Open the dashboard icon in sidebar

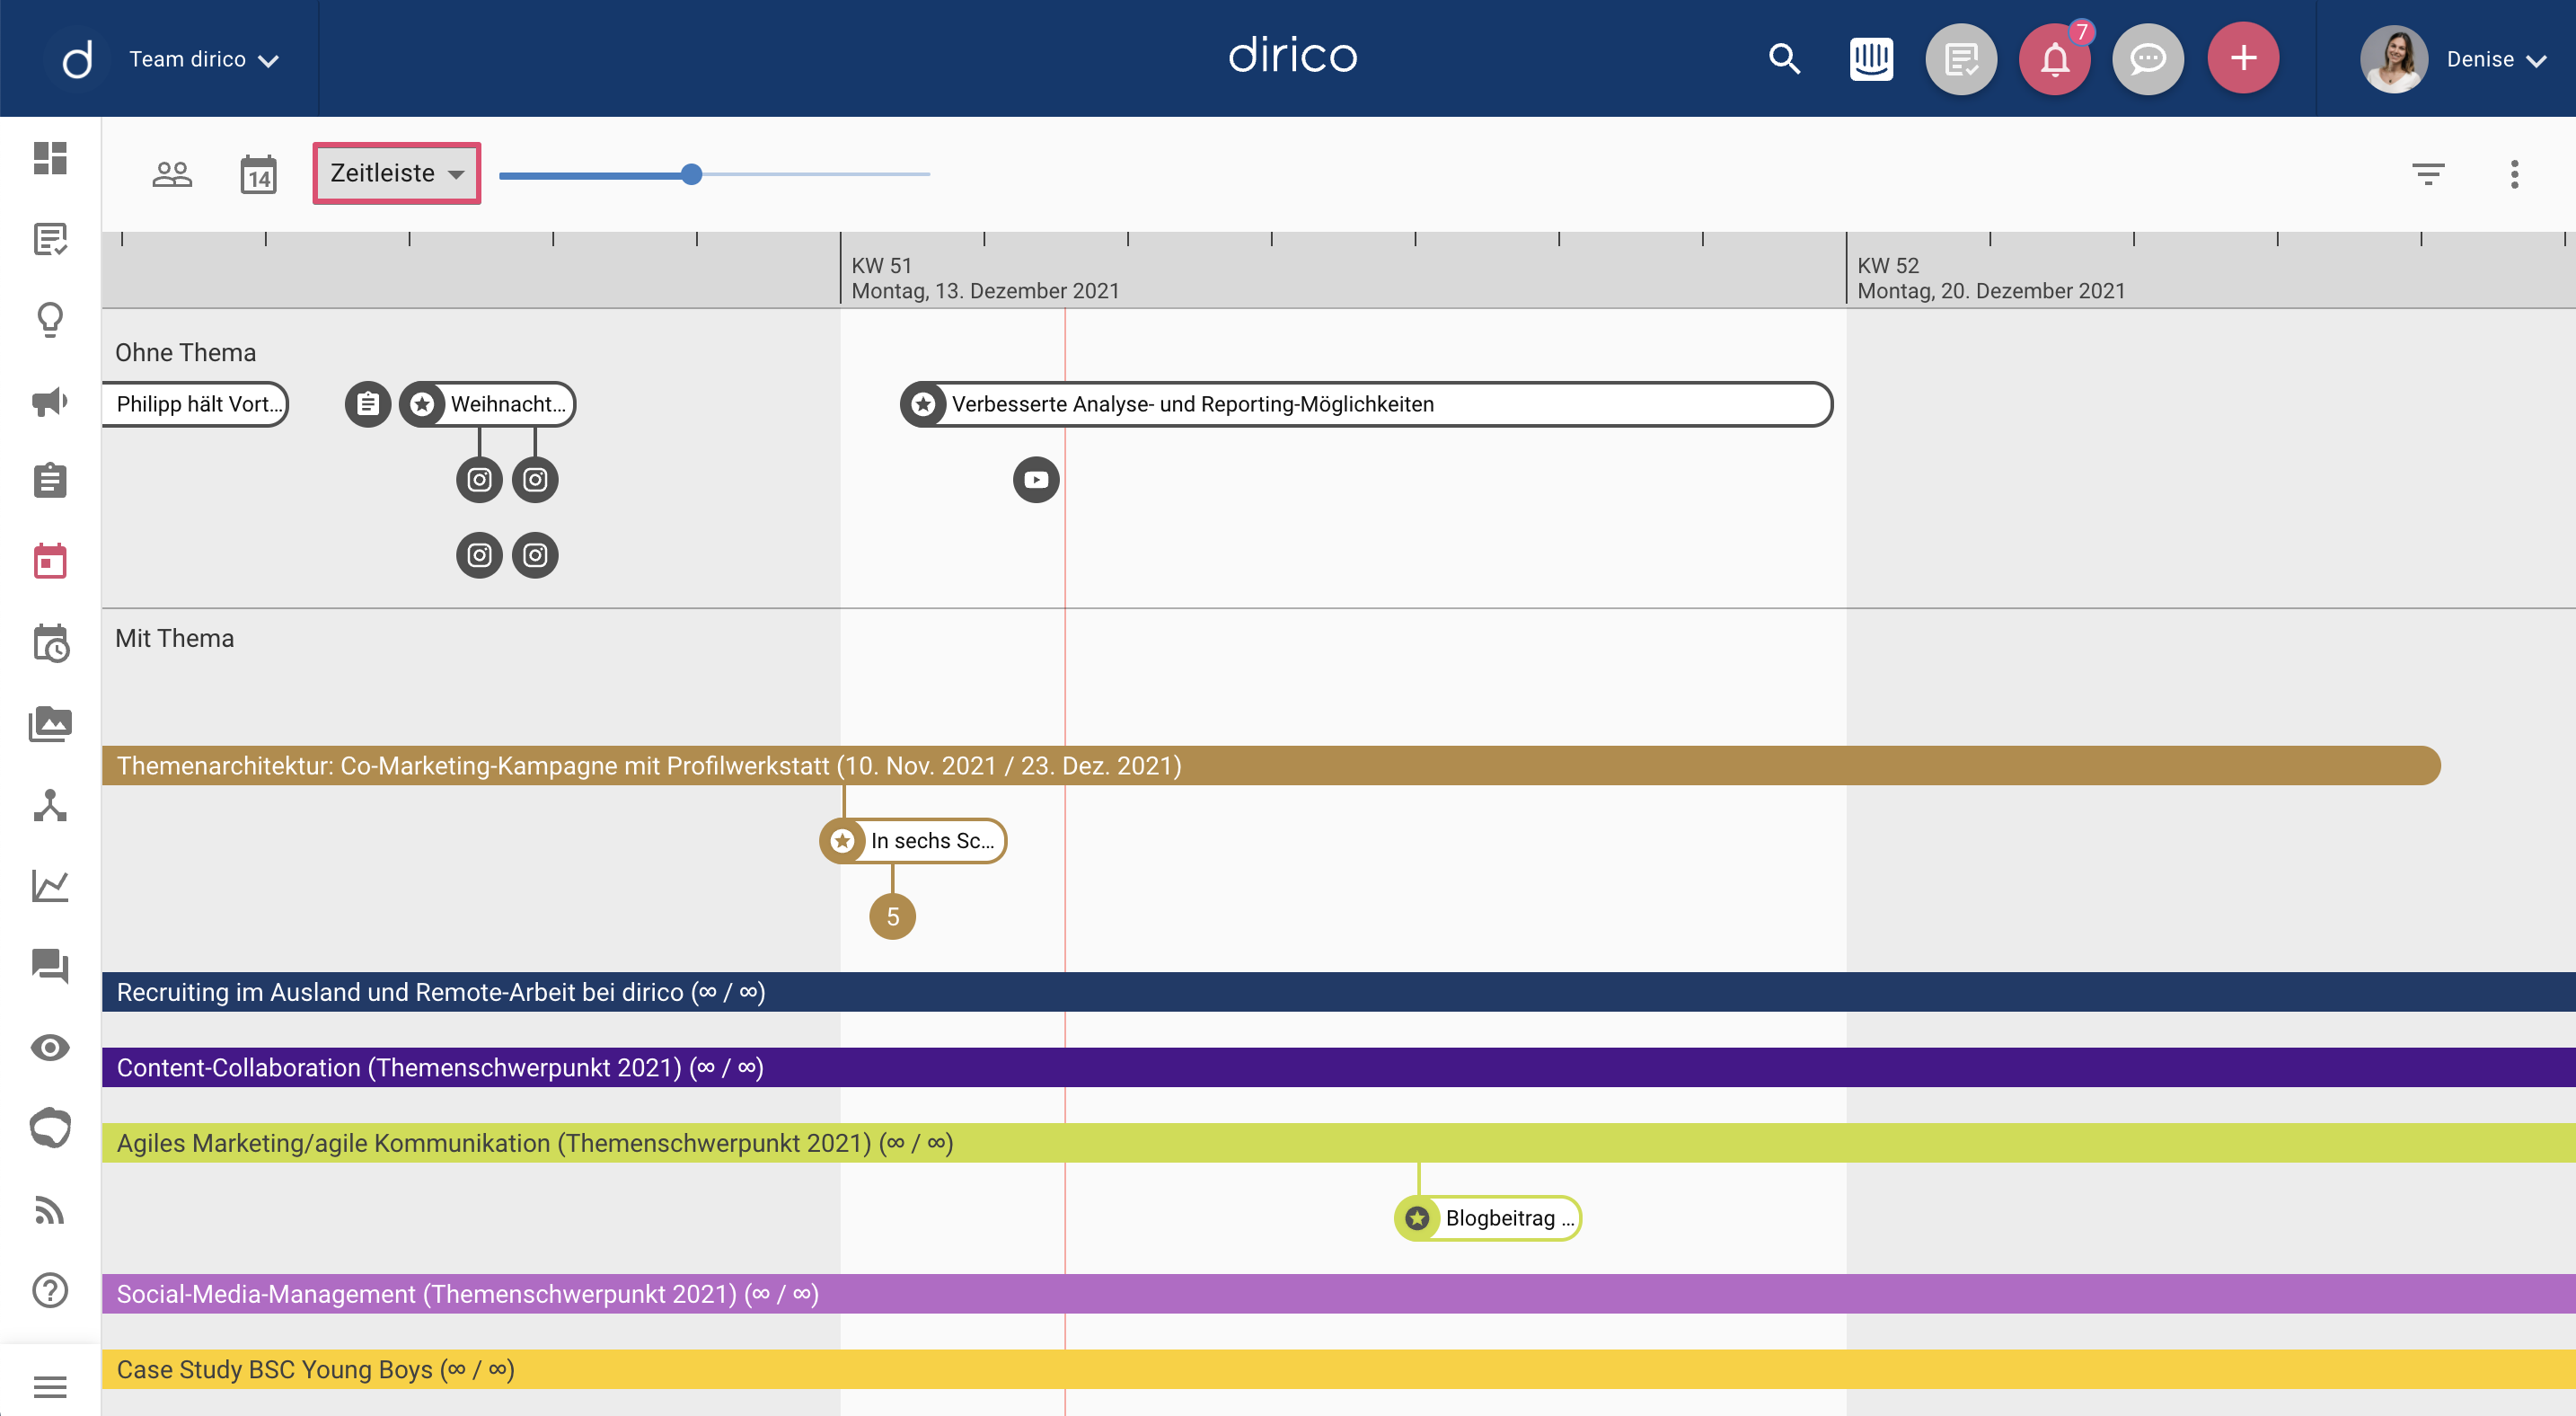pyautogui.click(x=50, y=158)
